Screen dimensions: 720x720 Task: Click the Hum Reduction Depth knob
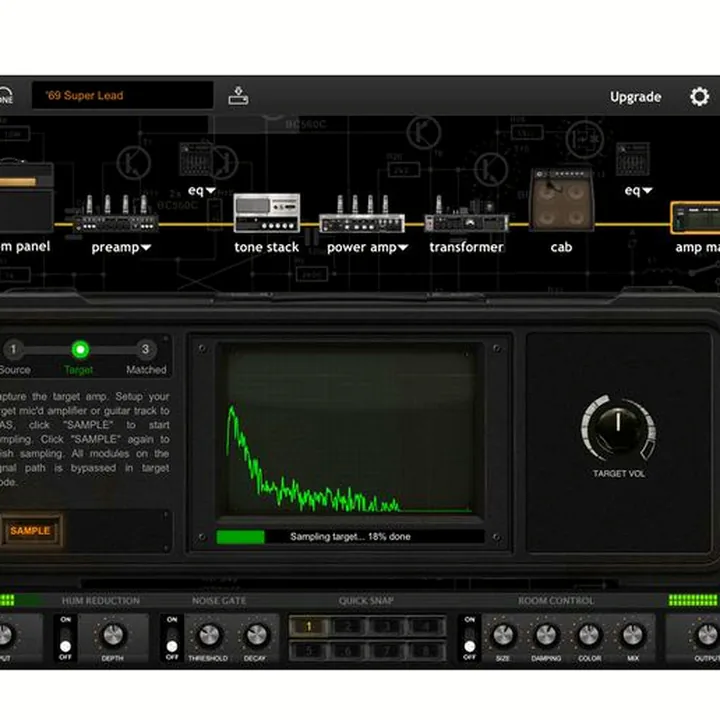coord(113,636)
